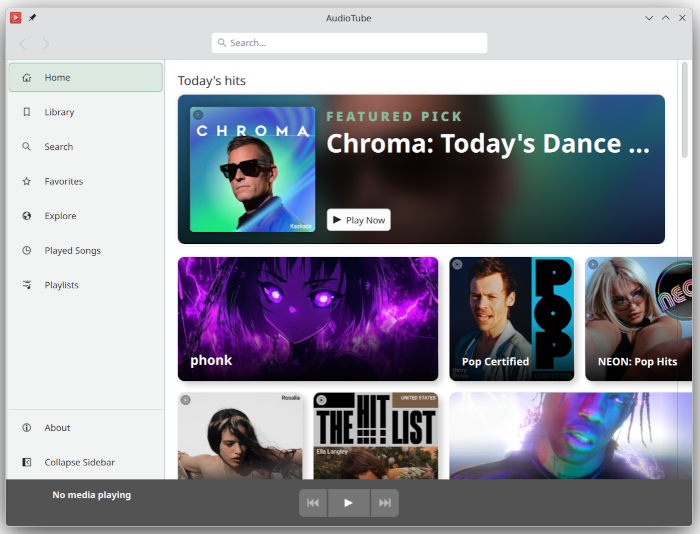700x534 pixels.
Task: Click the Library bookmark icon
Action: [27, 112]
